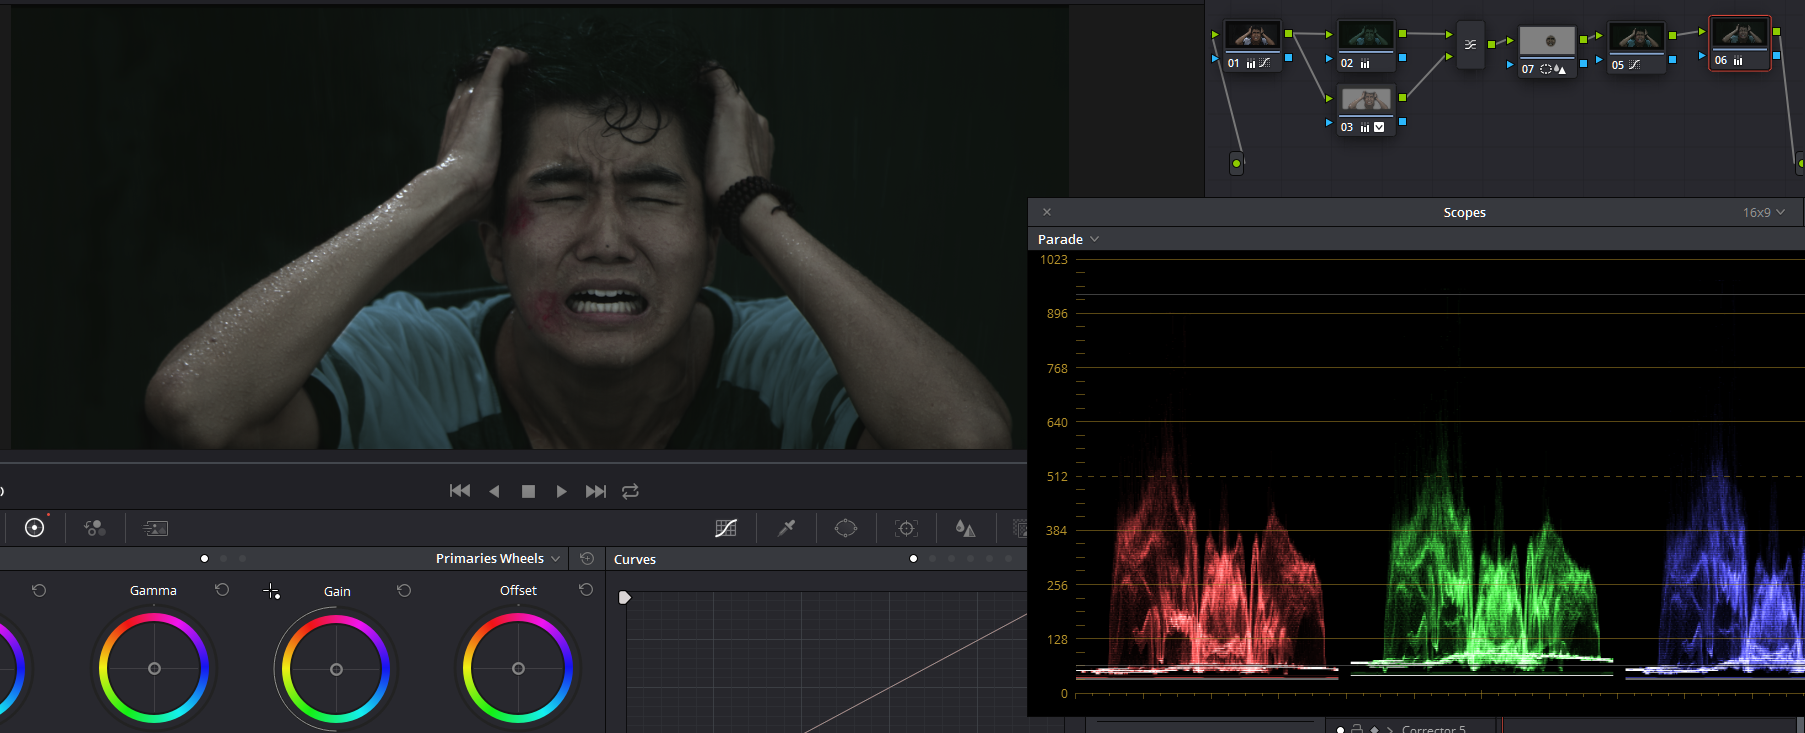Click the center of the Gamma color wheel

pos(154,669)
